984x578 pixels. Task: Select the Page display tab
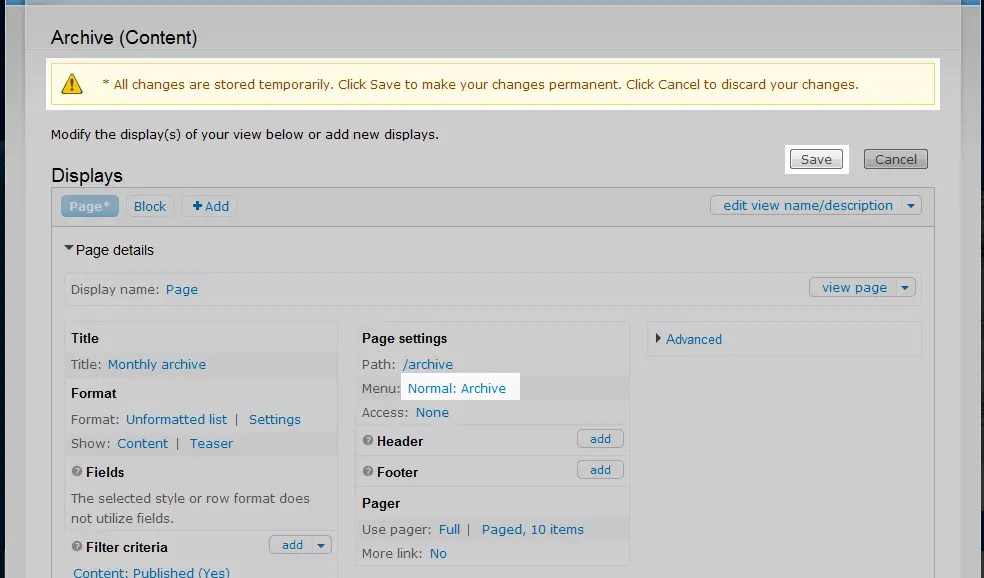88,206
